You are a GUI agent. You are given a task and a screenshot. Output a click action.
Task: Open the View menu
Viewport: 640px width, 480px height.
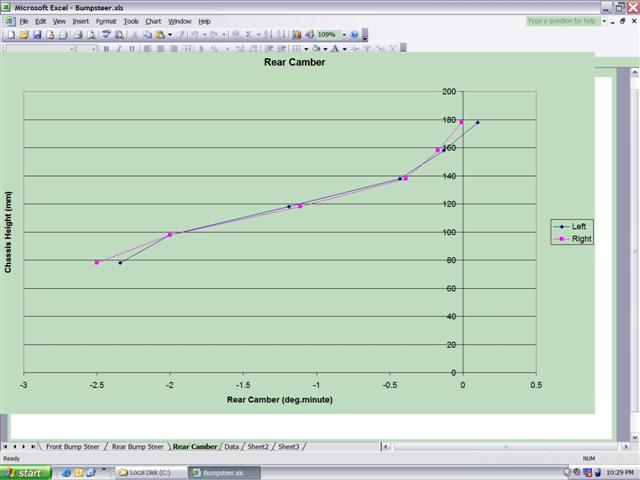(59, 21)
